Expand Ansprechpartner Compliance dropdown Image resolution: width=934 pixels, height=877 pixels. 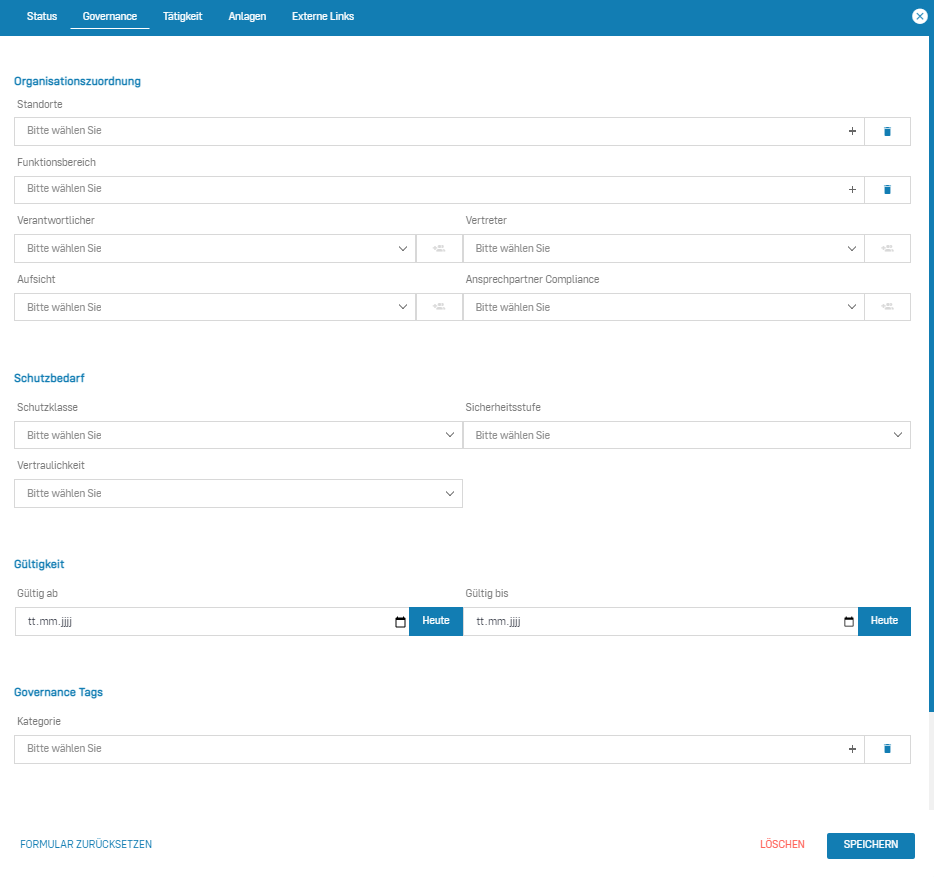[x=662, y=307]
